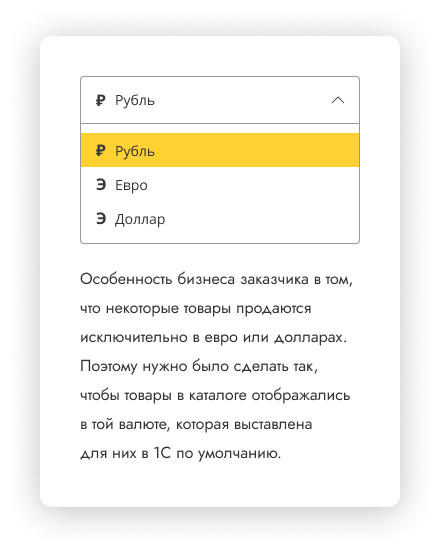Viewport: 440px width, 551px height.
Task: Choose Евро from the currency list
Action: (220, 184)
